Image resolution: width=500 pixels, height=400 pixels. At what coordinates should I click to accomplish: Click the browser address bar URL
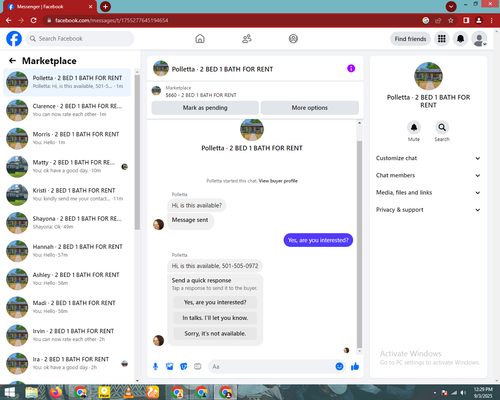coord(111,20)
